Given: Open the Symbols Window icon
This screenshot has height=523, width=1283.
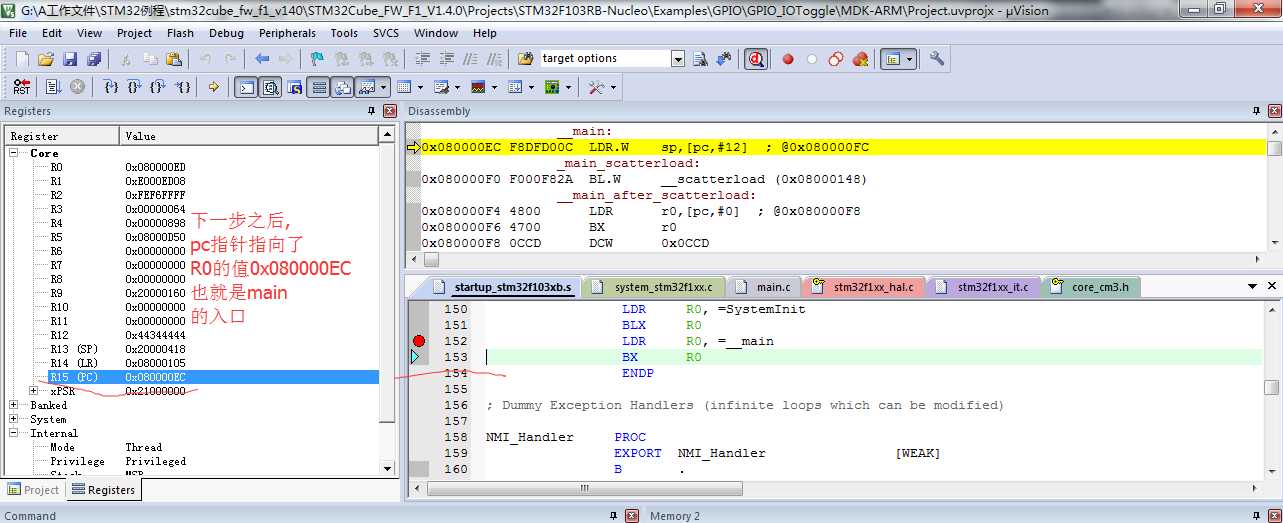Looking at the screenshot, I should point(295,87).
